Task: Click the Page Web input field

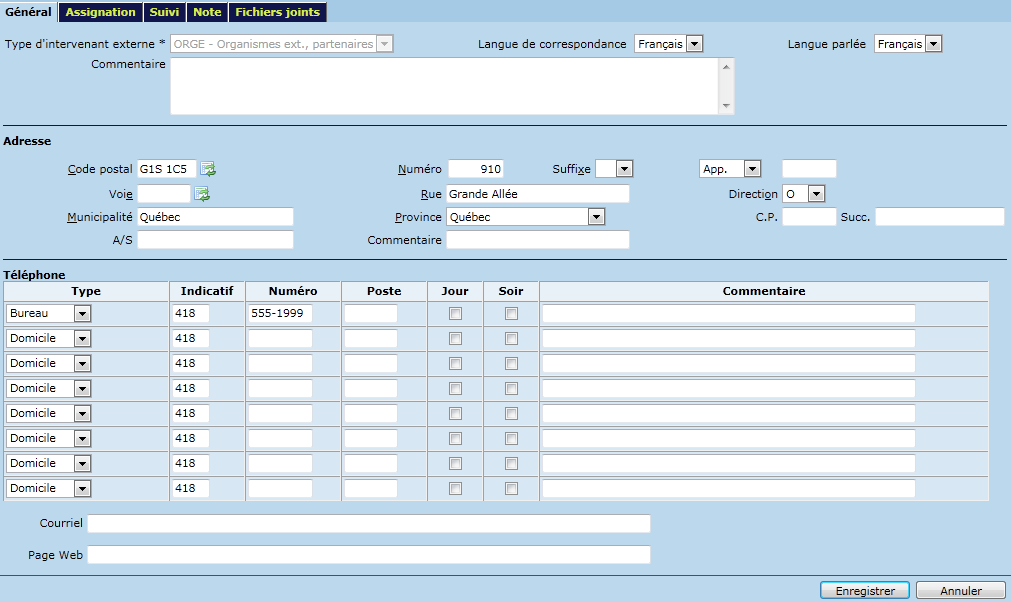Action: pos(369,555)
